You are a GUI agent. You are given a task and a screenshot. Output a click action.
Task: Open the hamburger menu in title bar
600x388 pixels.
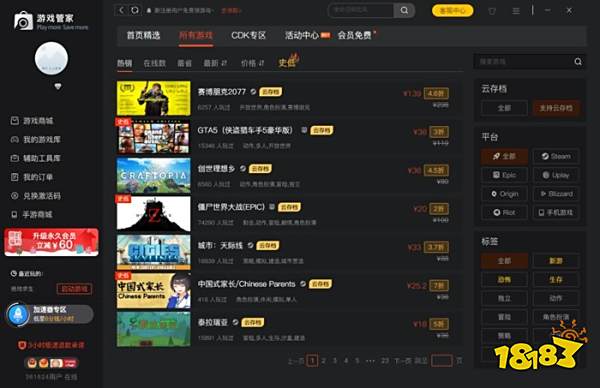516,11
